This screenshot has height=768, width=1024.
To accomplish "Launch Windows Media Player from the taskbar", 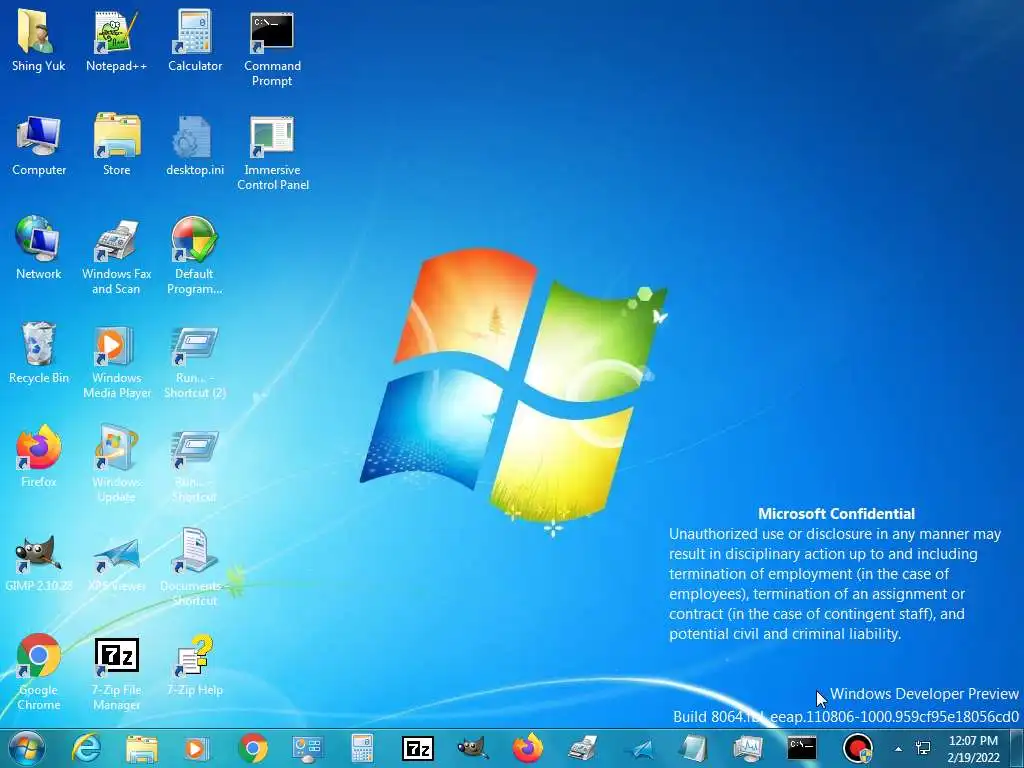I will point(197,748).
